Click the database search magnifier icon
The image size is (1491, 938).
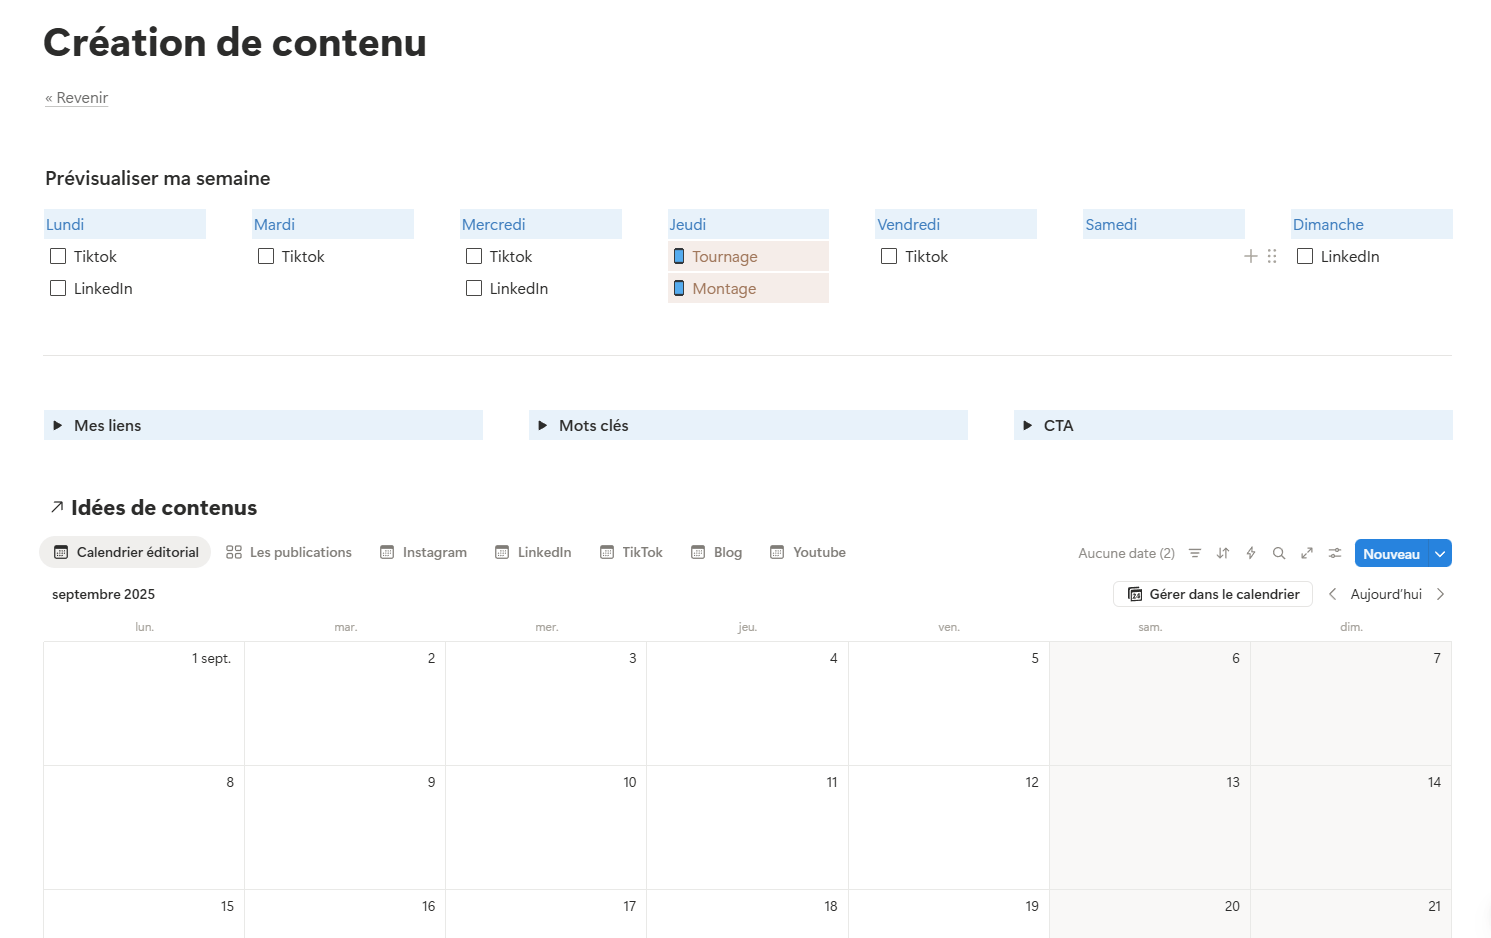[1278, 553]
